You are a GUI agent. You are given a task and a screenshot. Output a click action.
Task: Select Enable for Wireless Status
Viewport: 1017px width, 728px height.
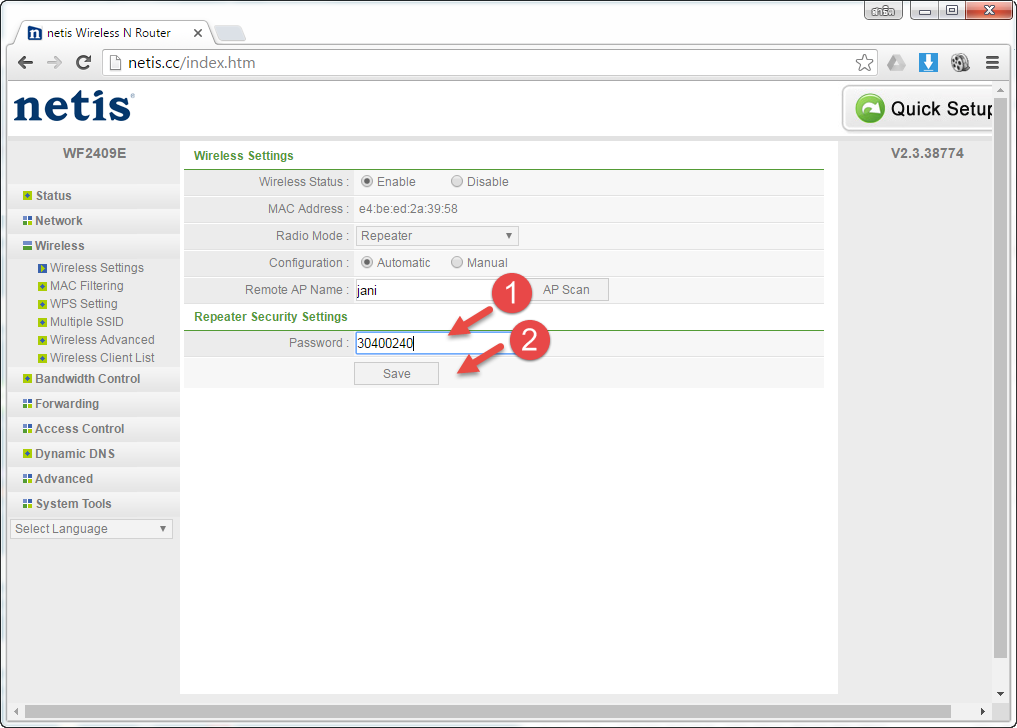click(367, 181)
